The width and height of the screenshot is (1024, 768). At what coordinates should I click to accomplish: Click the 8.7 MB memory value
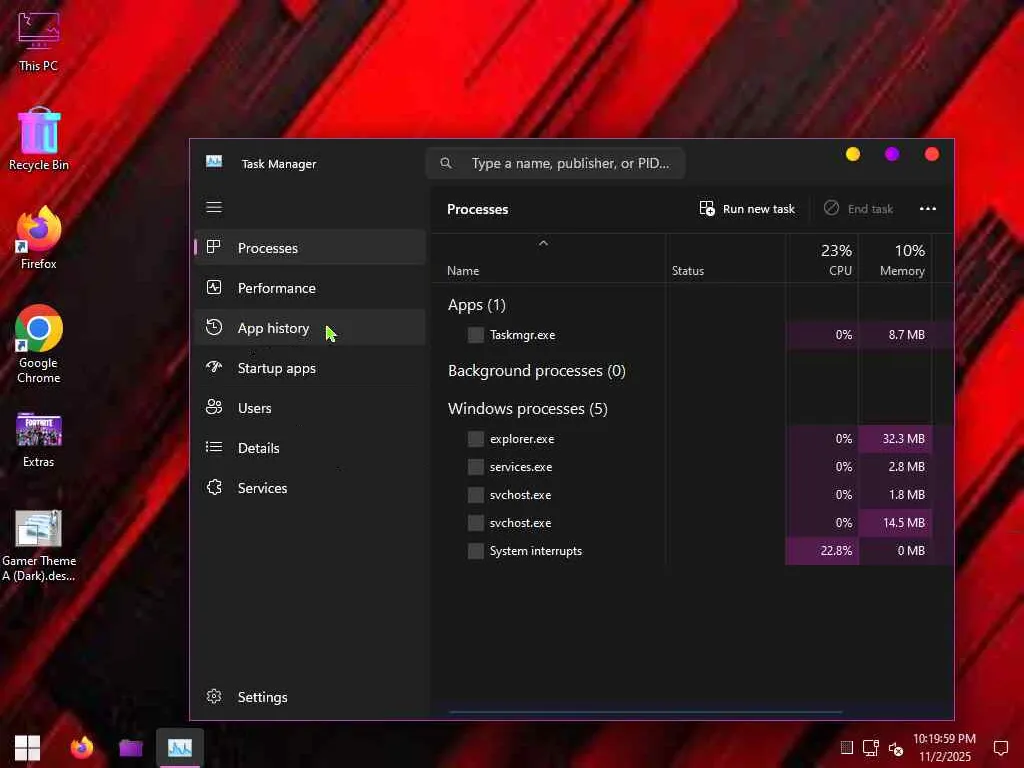coord(906,334)
